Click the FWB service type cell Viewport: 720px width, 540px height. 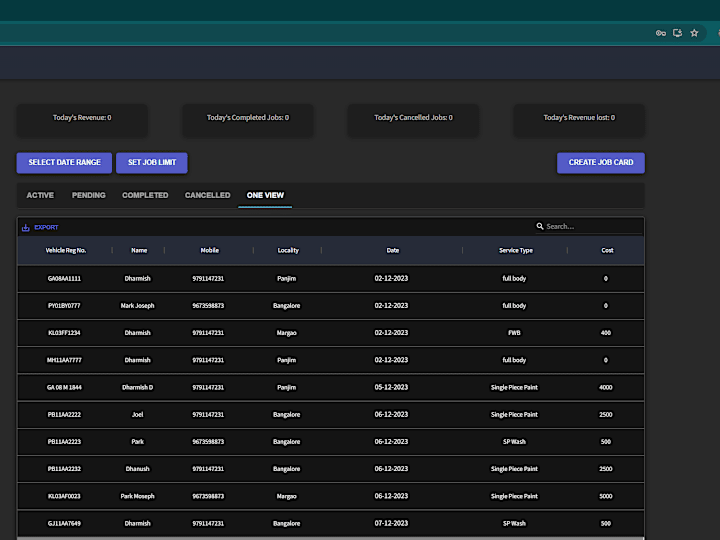pos(514,333)
